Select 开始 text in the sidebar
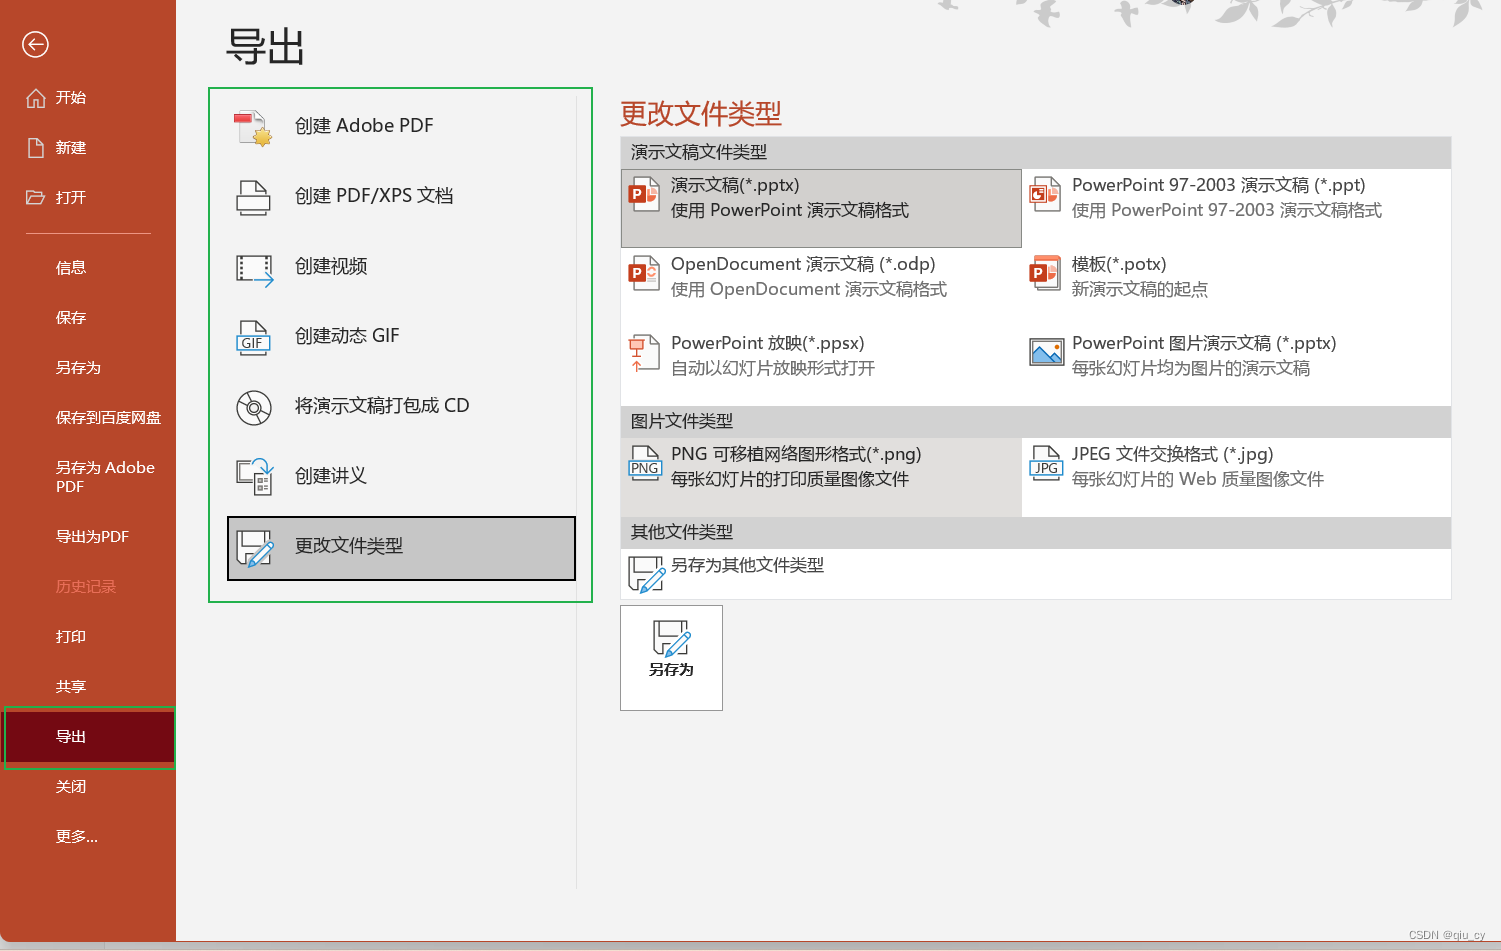This screenshot has height=951, width=1501. [71, 98]
